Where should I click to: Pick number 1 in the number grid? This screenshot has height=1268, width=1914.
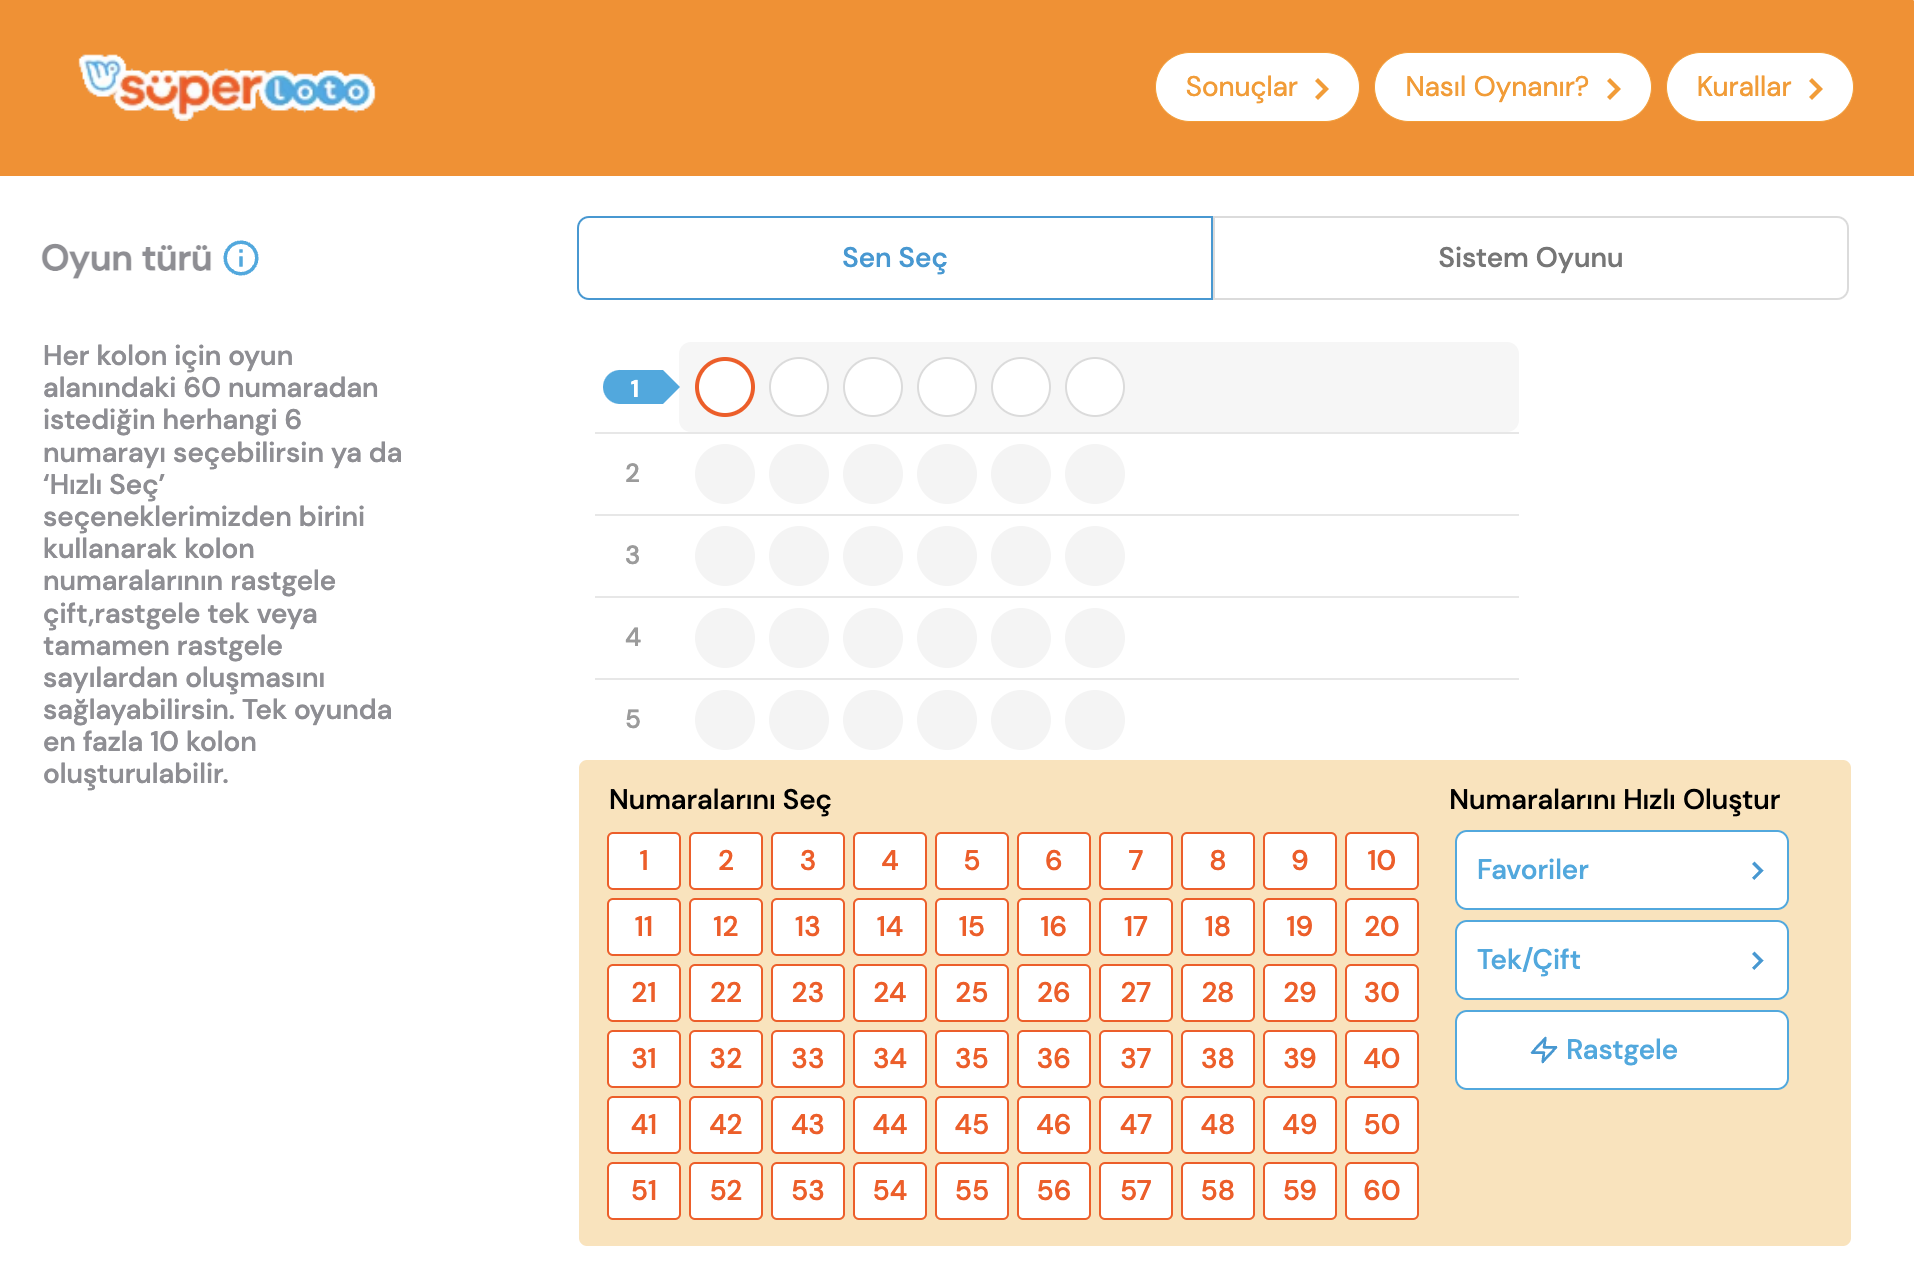tap(644, 861)
